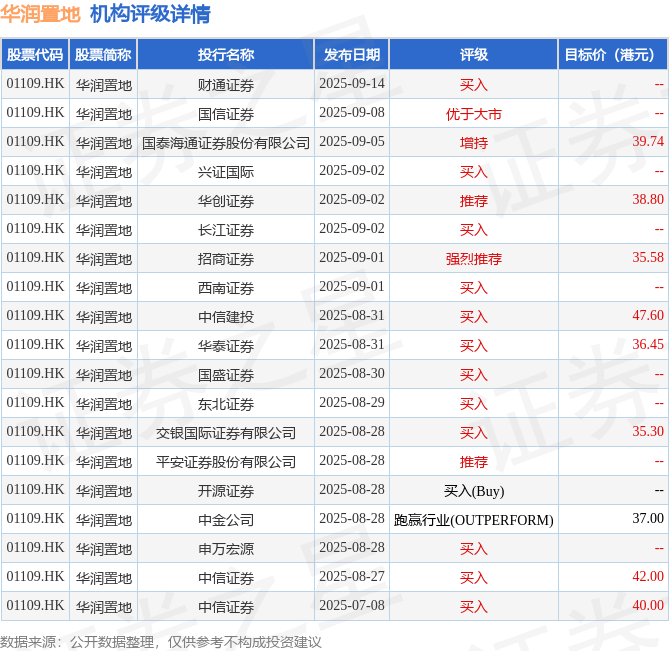Click 跑赢行业(OUTPERFORM) rating
The height and width of the screenshot is (651, 669).
(x=474, y=520)
